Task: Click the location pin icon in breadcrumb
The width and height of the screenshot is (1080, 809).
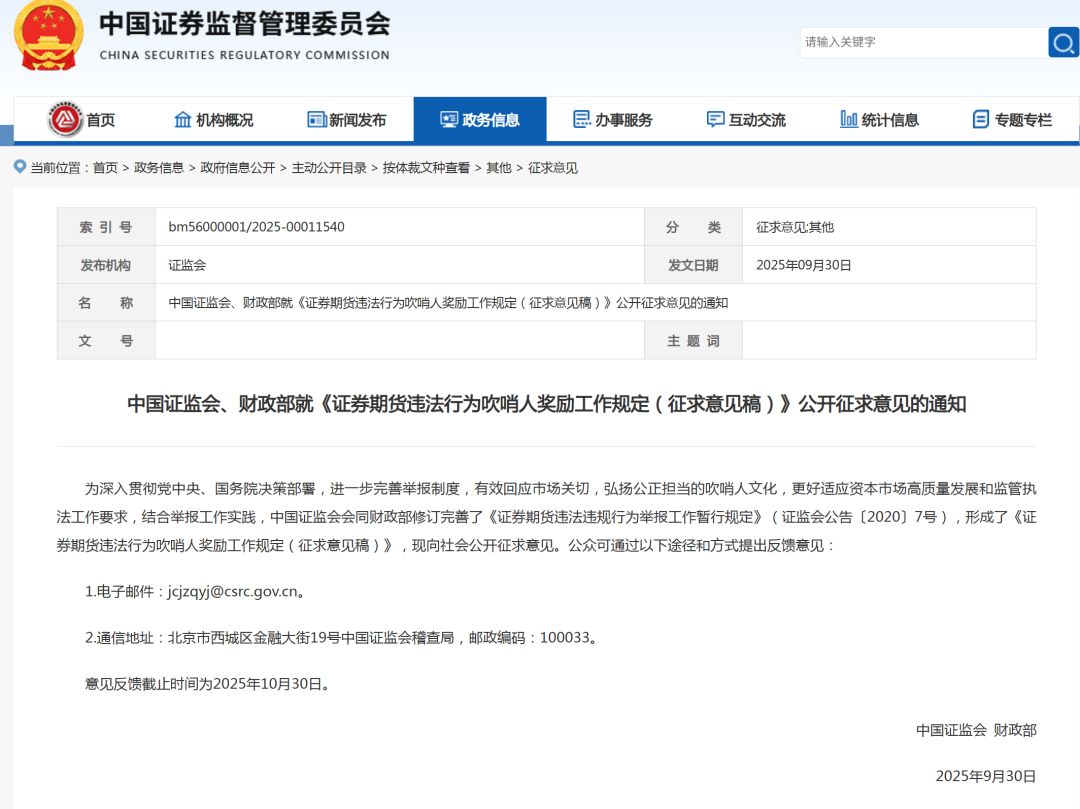Action: tap(20, 167)
